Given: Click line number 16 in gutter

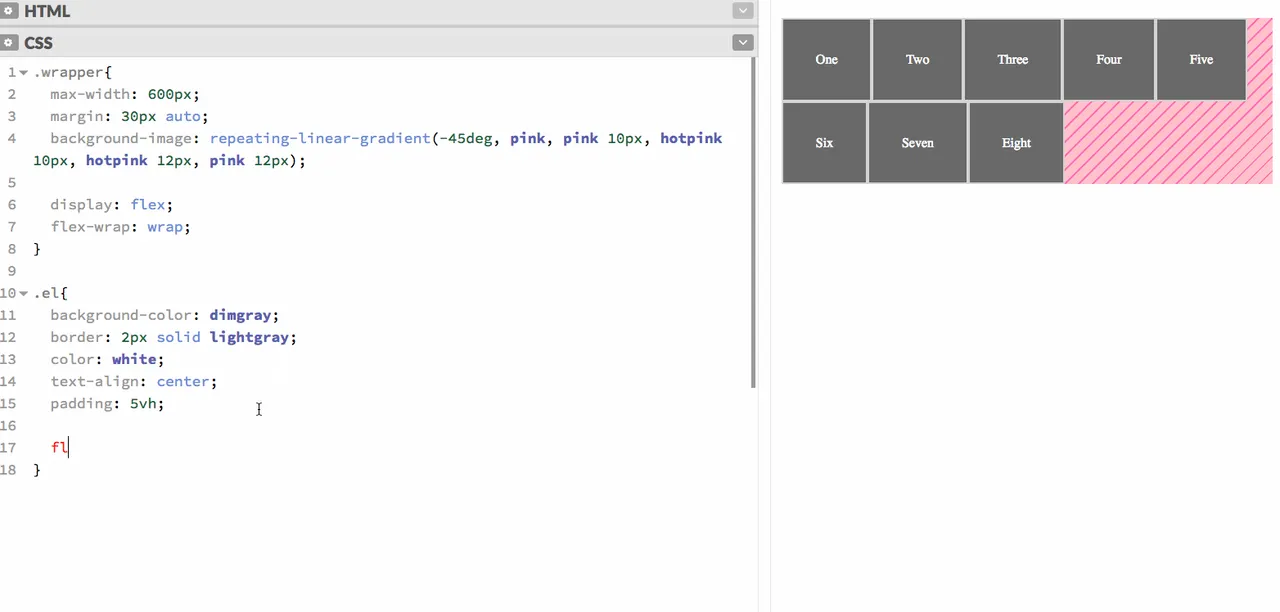Looking at the screenshot, I should pos(9,425).
